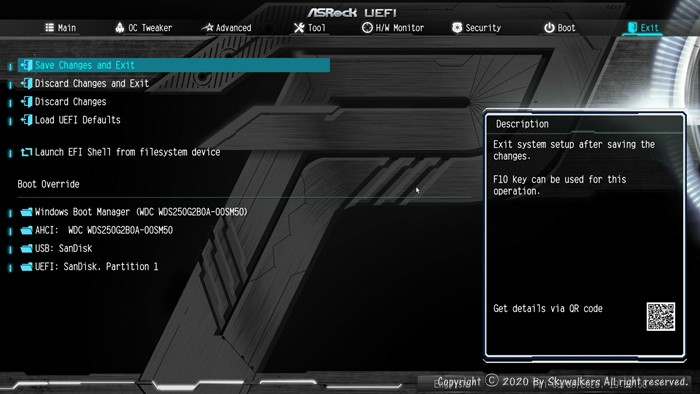Click the Load UEFI Defaults icon

(x=26, y=120)
